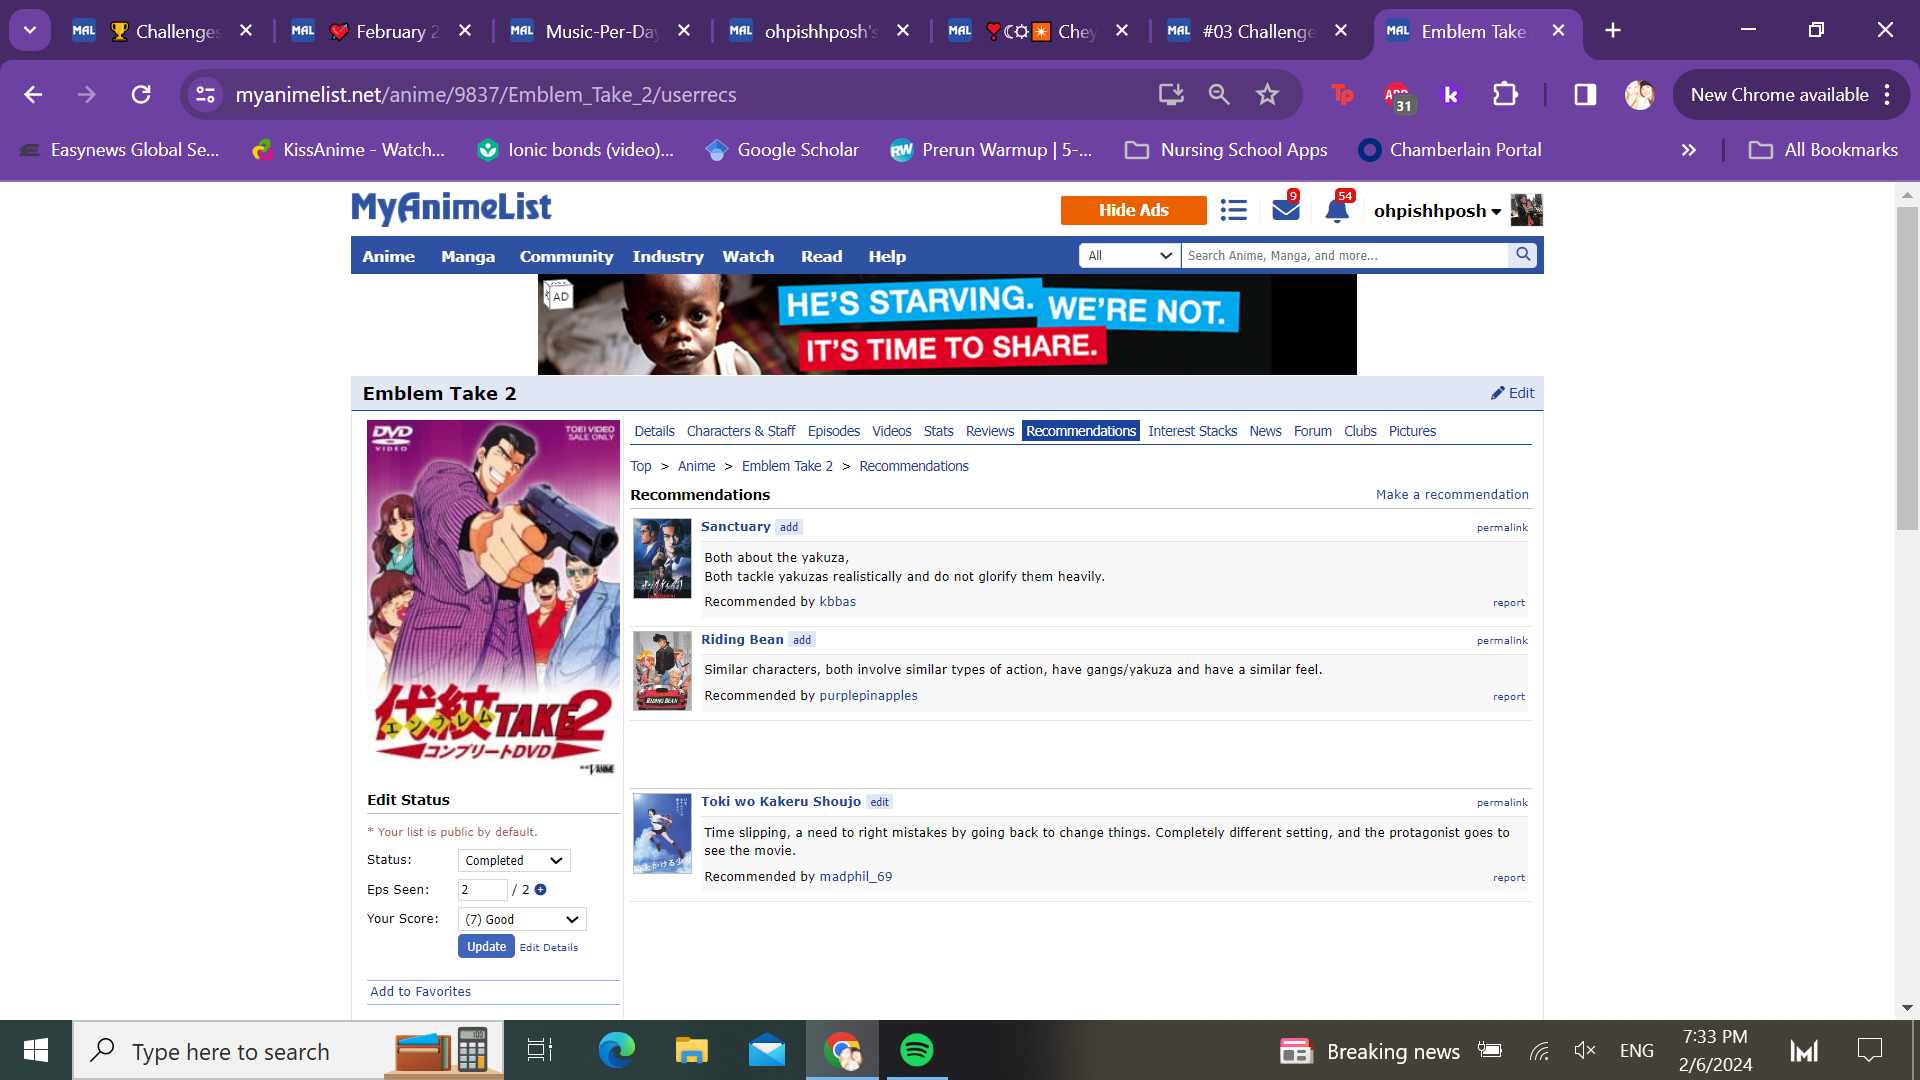Screen dimensions: 1920x1080
Task: Click the search magnifier button
Action: 1522,255
